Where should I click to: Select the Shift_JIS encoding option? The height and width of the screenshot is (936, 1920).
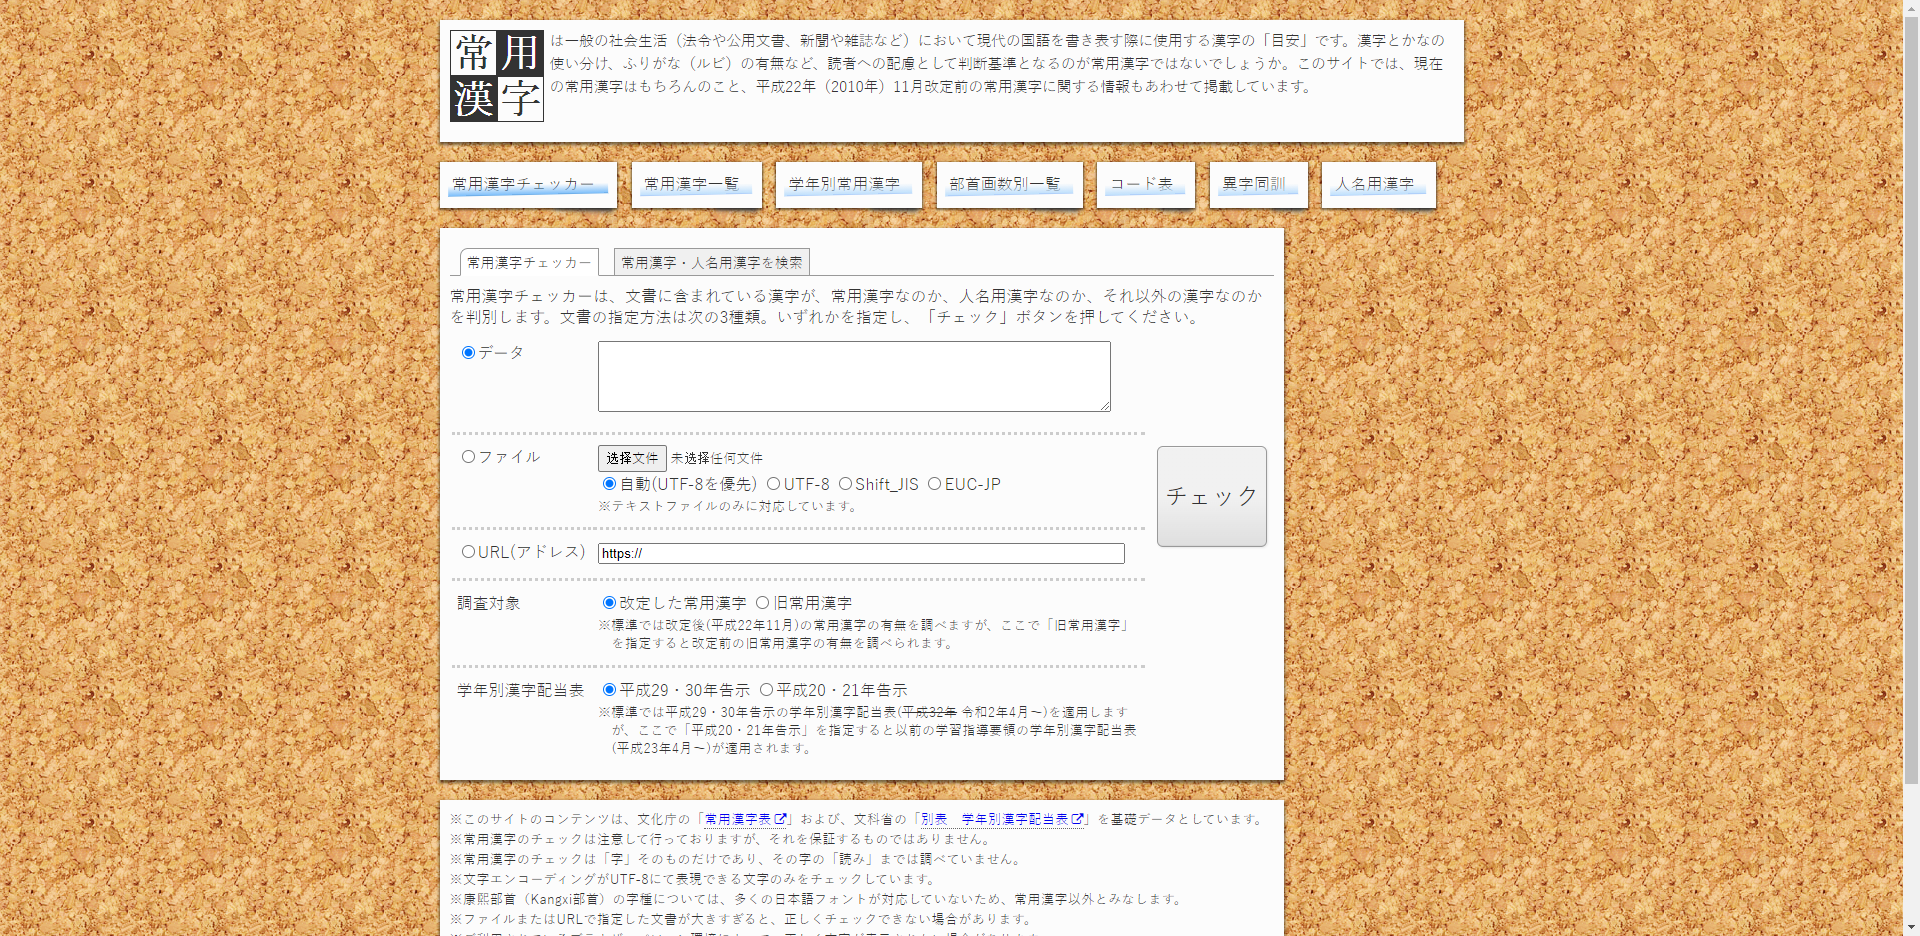point(845,484)
